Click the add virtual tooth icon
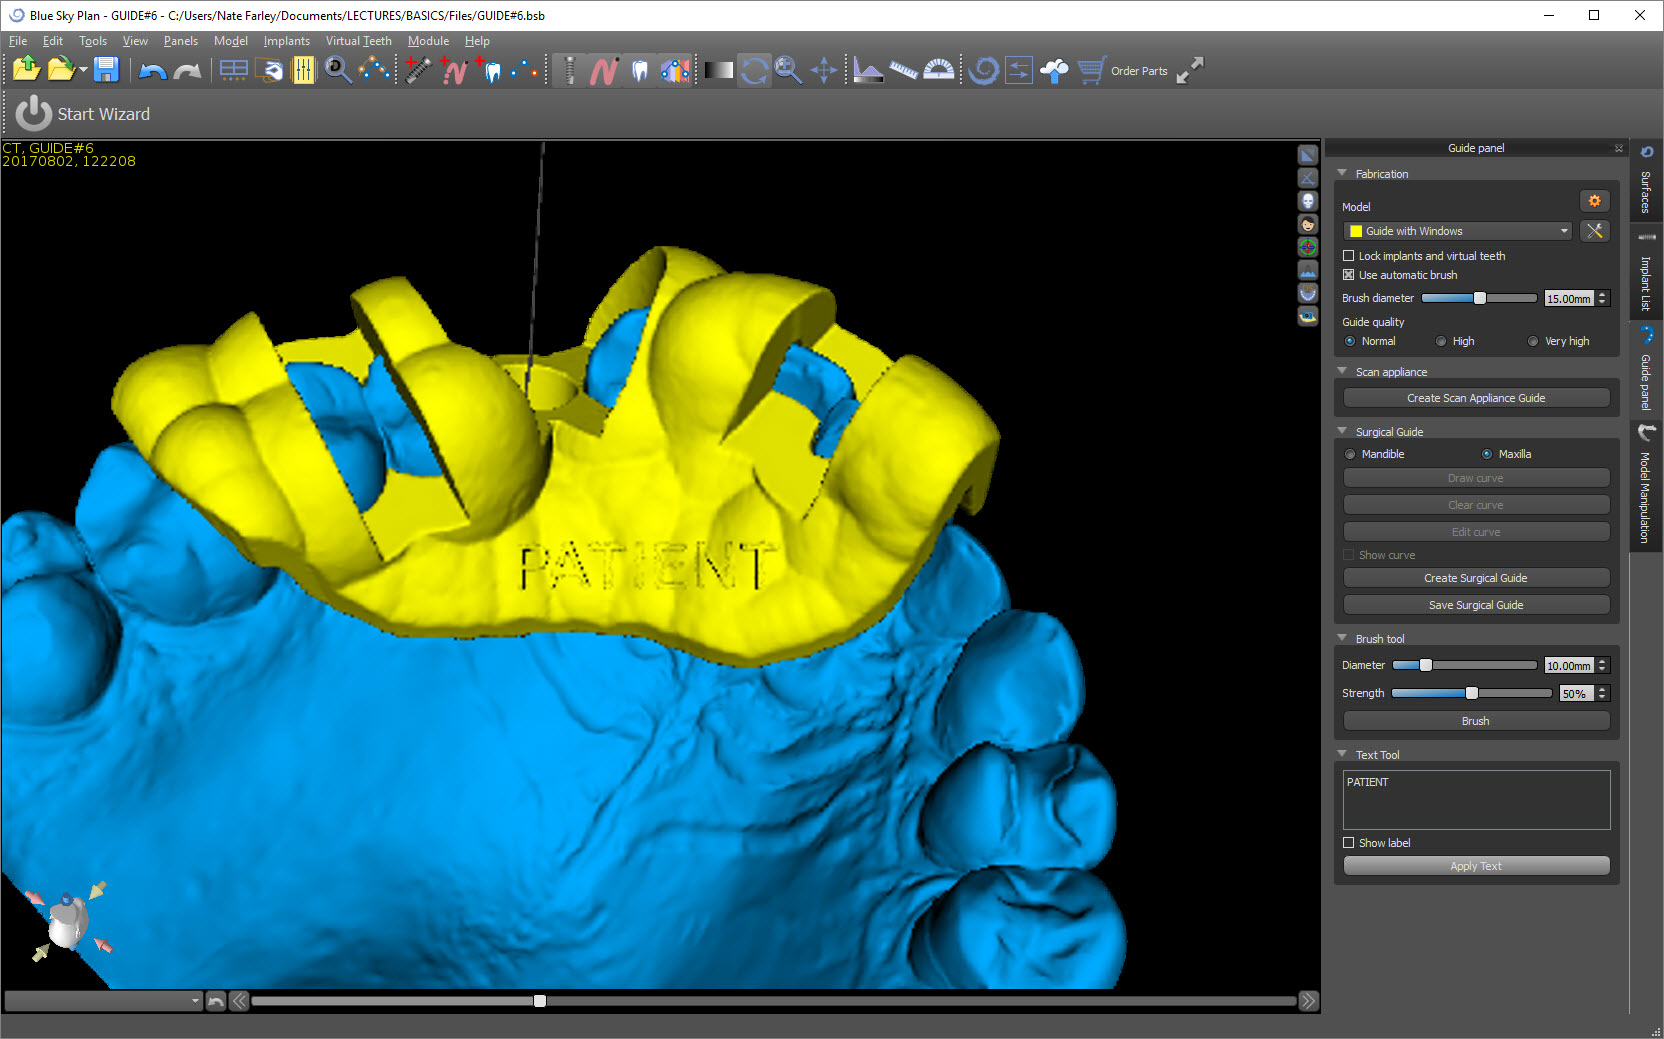This screenshot has width=1664, height=1039. point(488,70)
